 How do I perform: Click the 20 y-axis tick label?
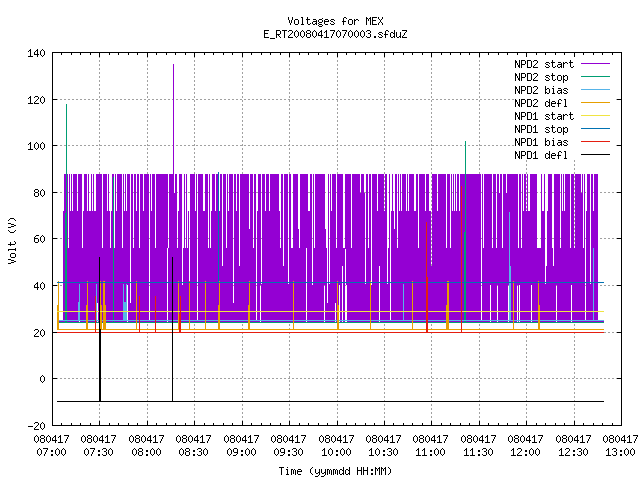[x=40, y=333]
